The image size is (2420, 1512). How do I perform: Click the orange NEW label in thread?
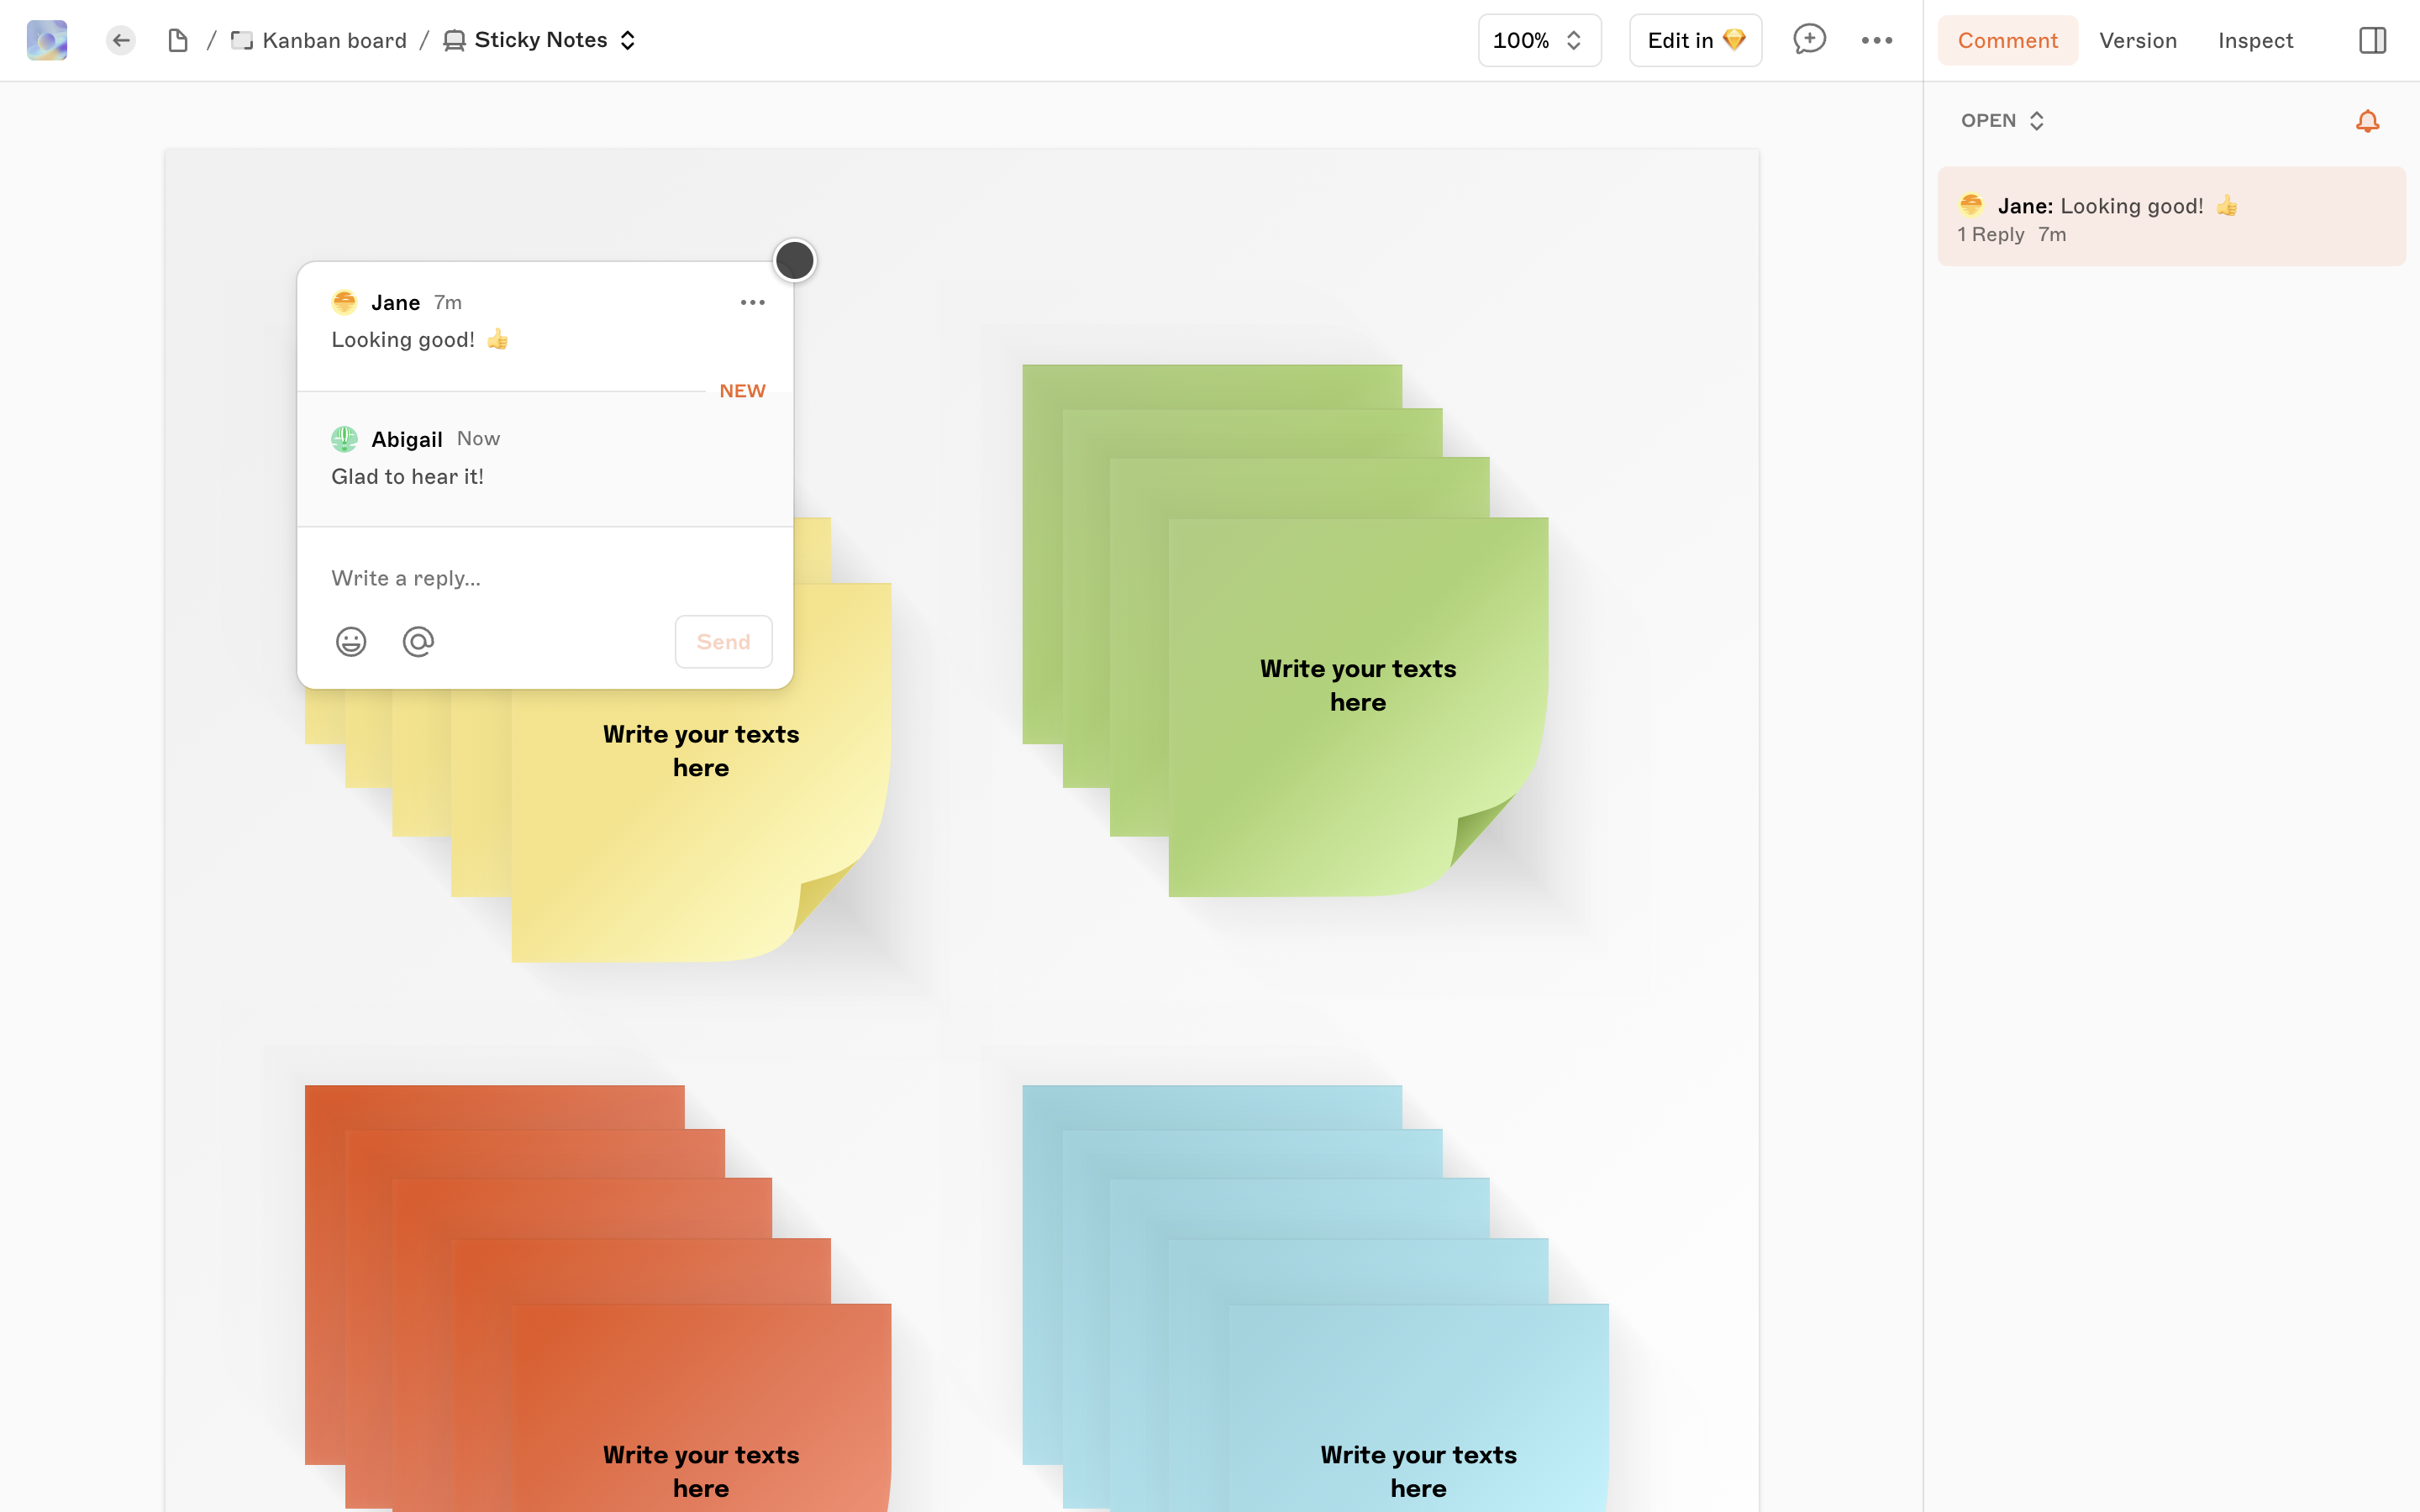(x=742, y=391)
